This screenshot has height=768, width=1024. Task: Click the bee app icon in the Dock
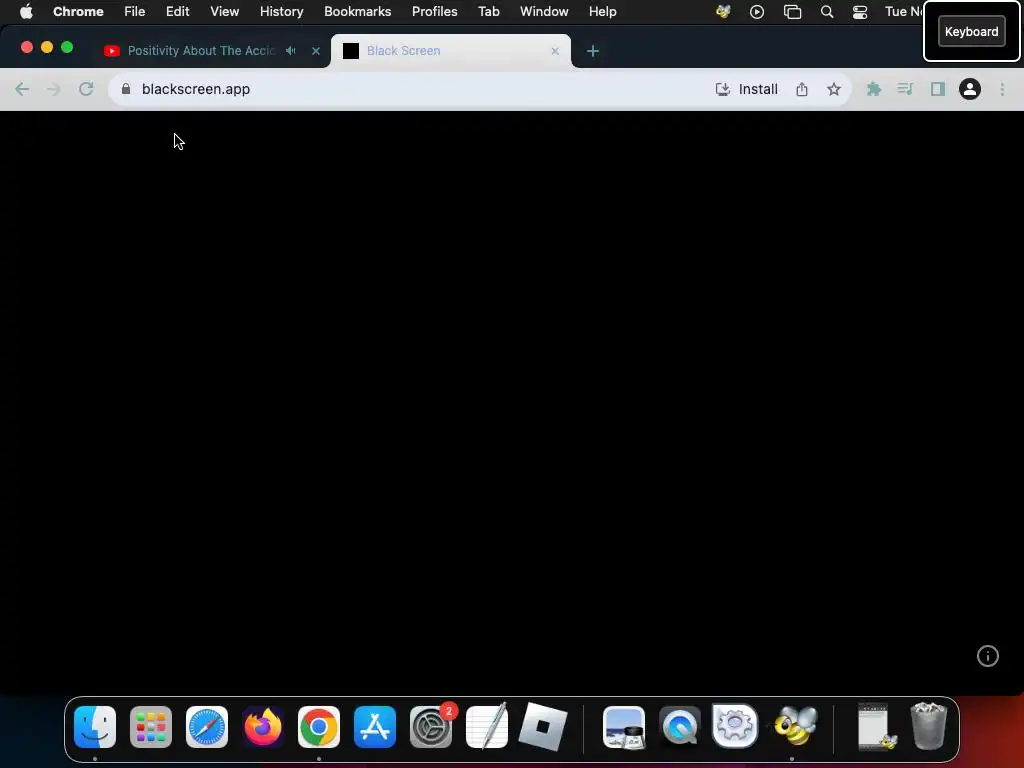click(794, 726)
